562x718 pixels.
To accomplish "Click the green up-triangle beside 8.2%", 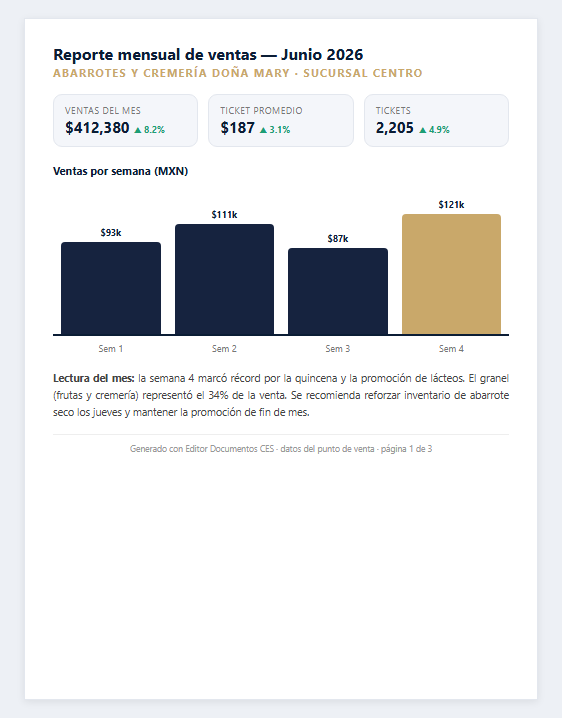I will point(138,130).
